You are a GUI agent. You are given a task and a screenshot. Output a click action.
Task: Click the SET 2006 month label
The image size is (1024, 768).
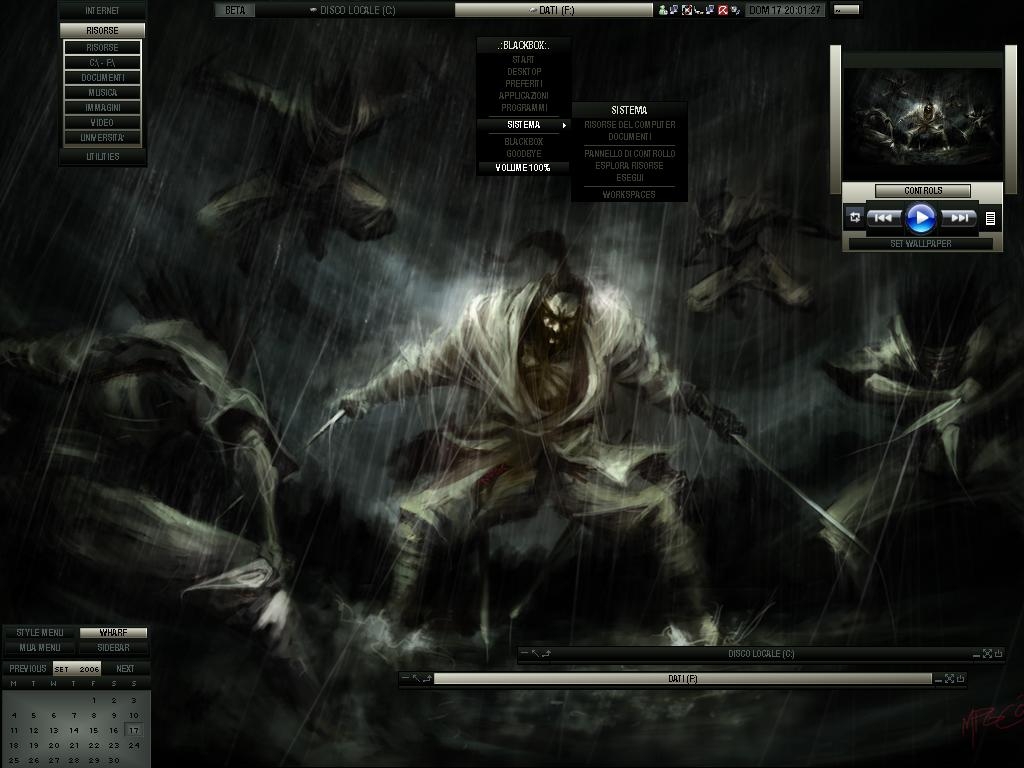77,669
